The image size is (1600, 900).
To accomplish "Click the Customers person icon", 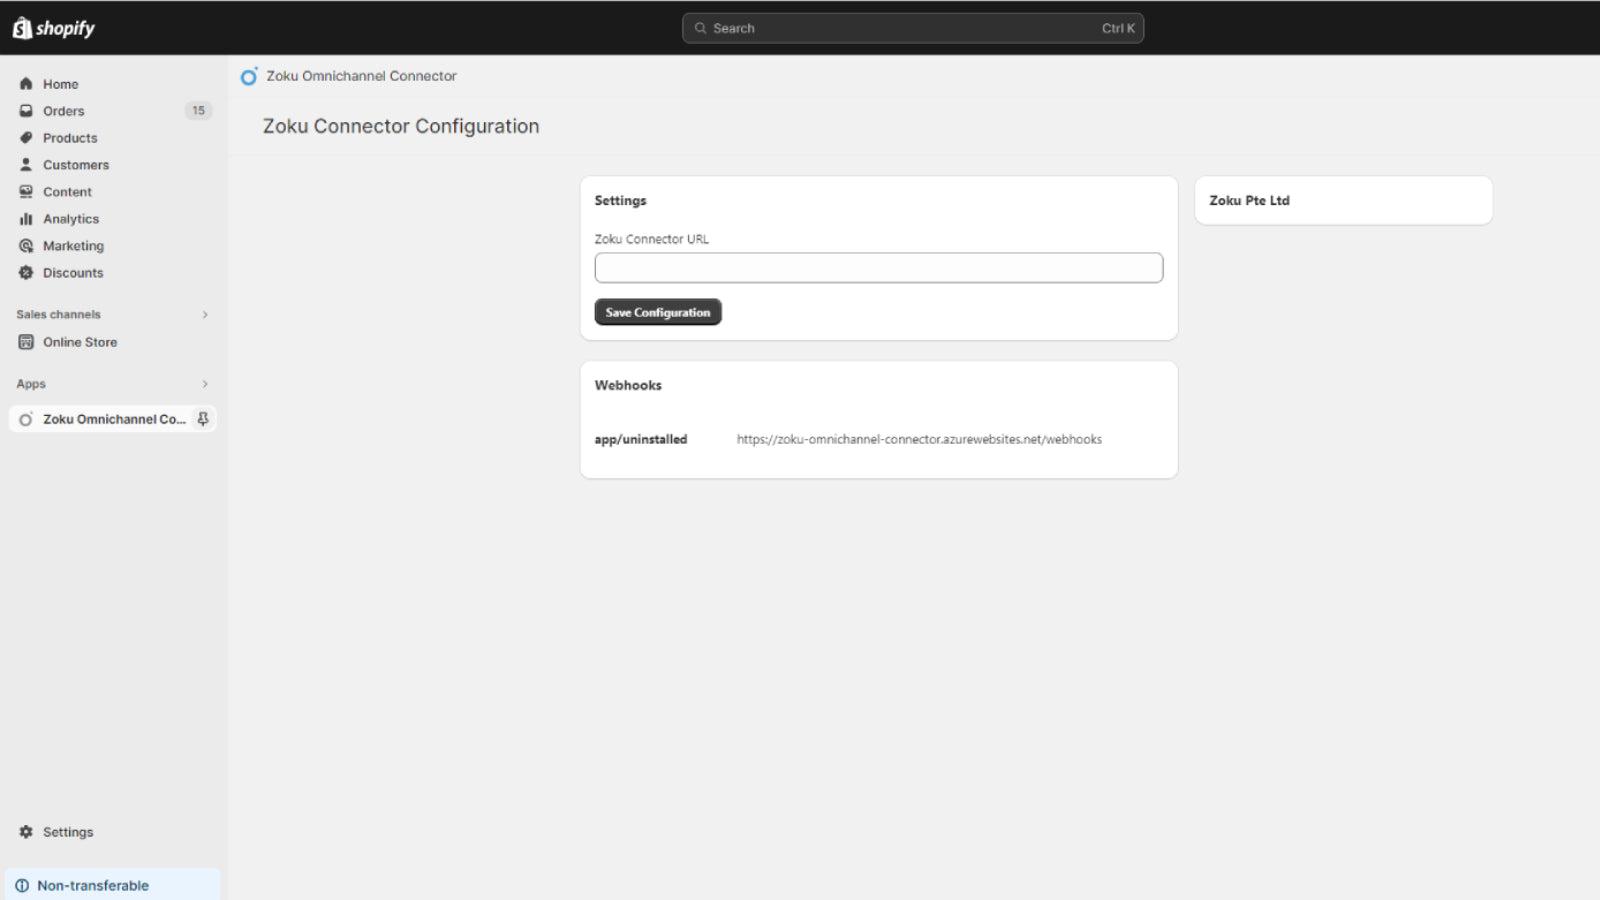I will [x=26, y=165].
